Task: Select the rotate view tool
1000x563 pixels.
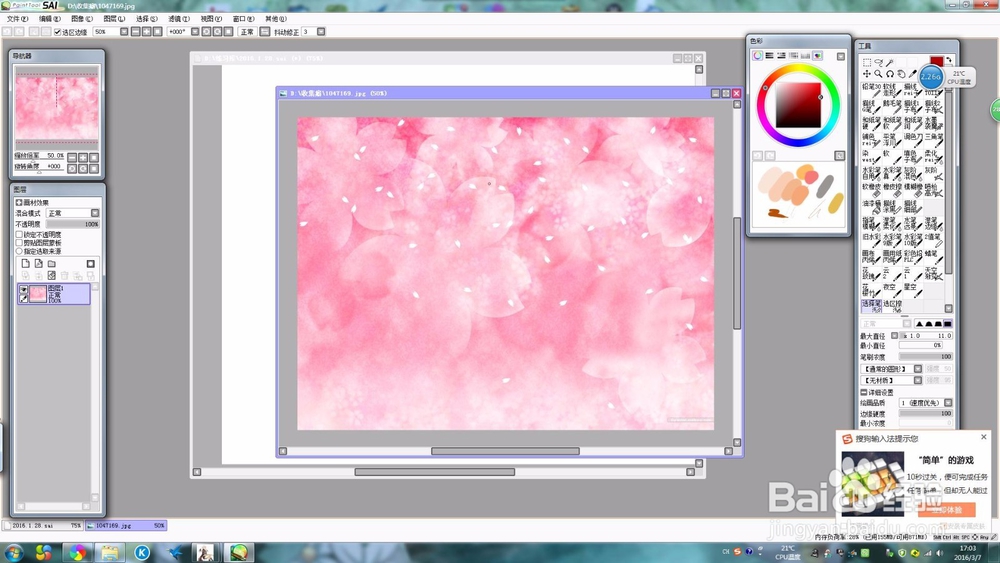Action: [x=890, y=74]
